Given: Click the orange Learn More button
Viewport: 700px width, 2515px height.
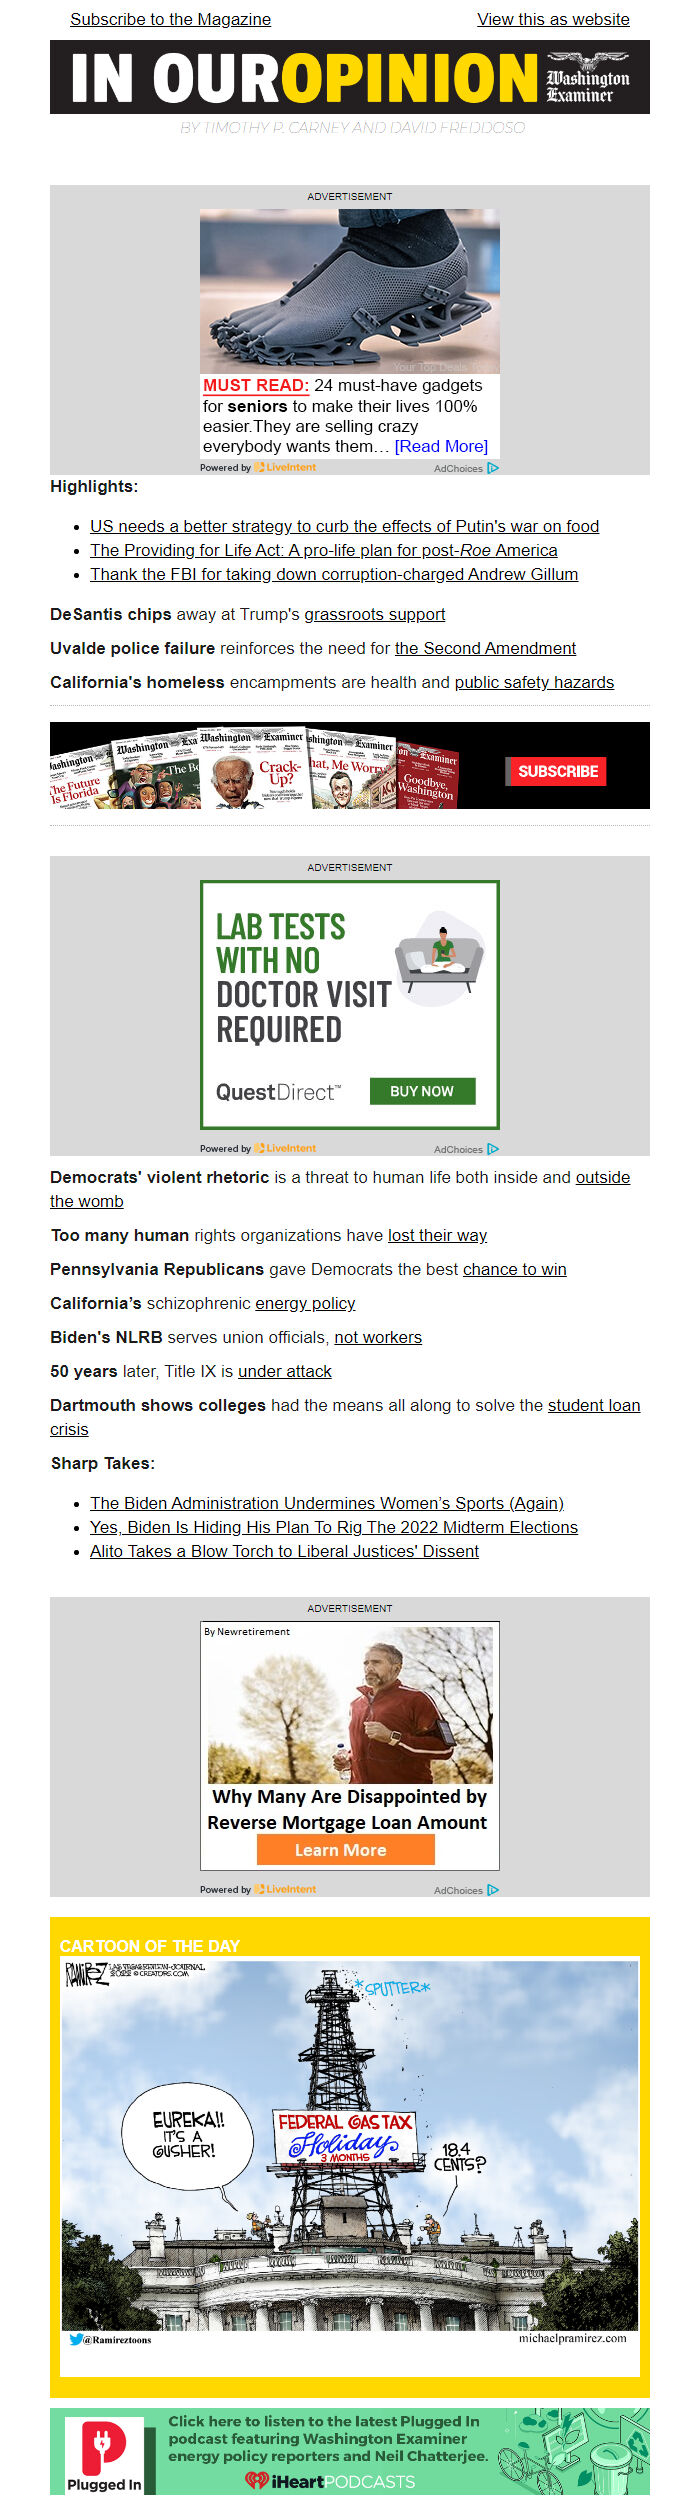Looking at the screenshot, I should 345,1850.
